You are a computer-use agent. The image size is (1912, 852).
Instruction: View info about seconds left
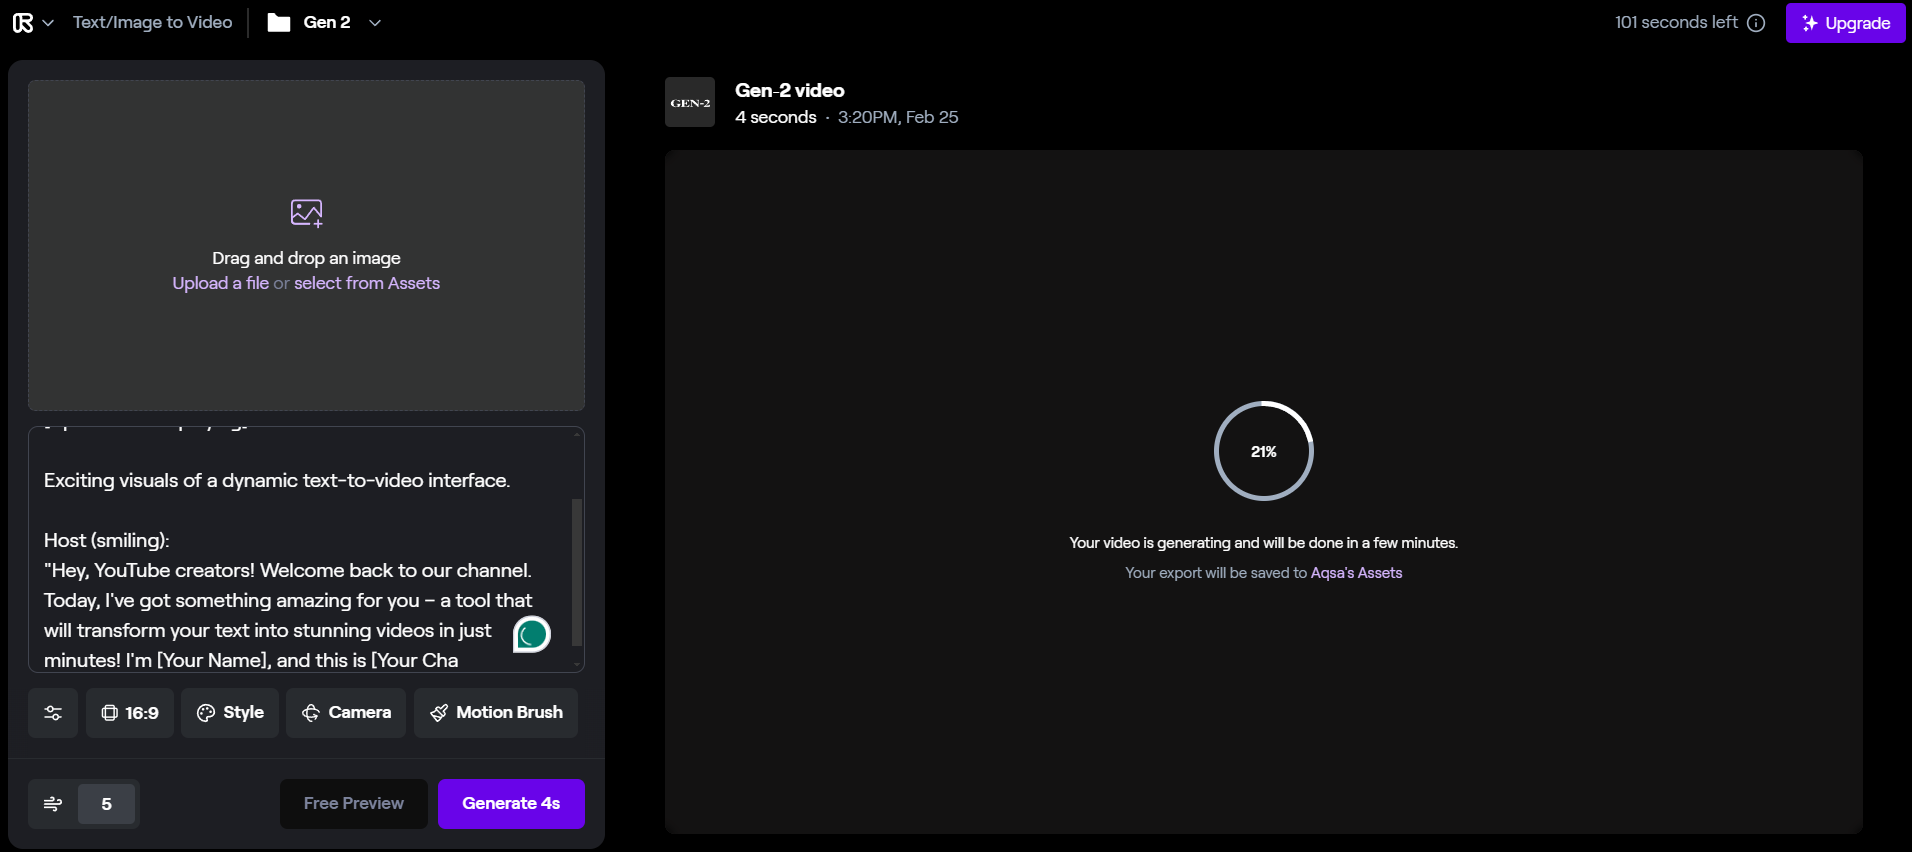pyautogui.click(x=1756, y=23)
